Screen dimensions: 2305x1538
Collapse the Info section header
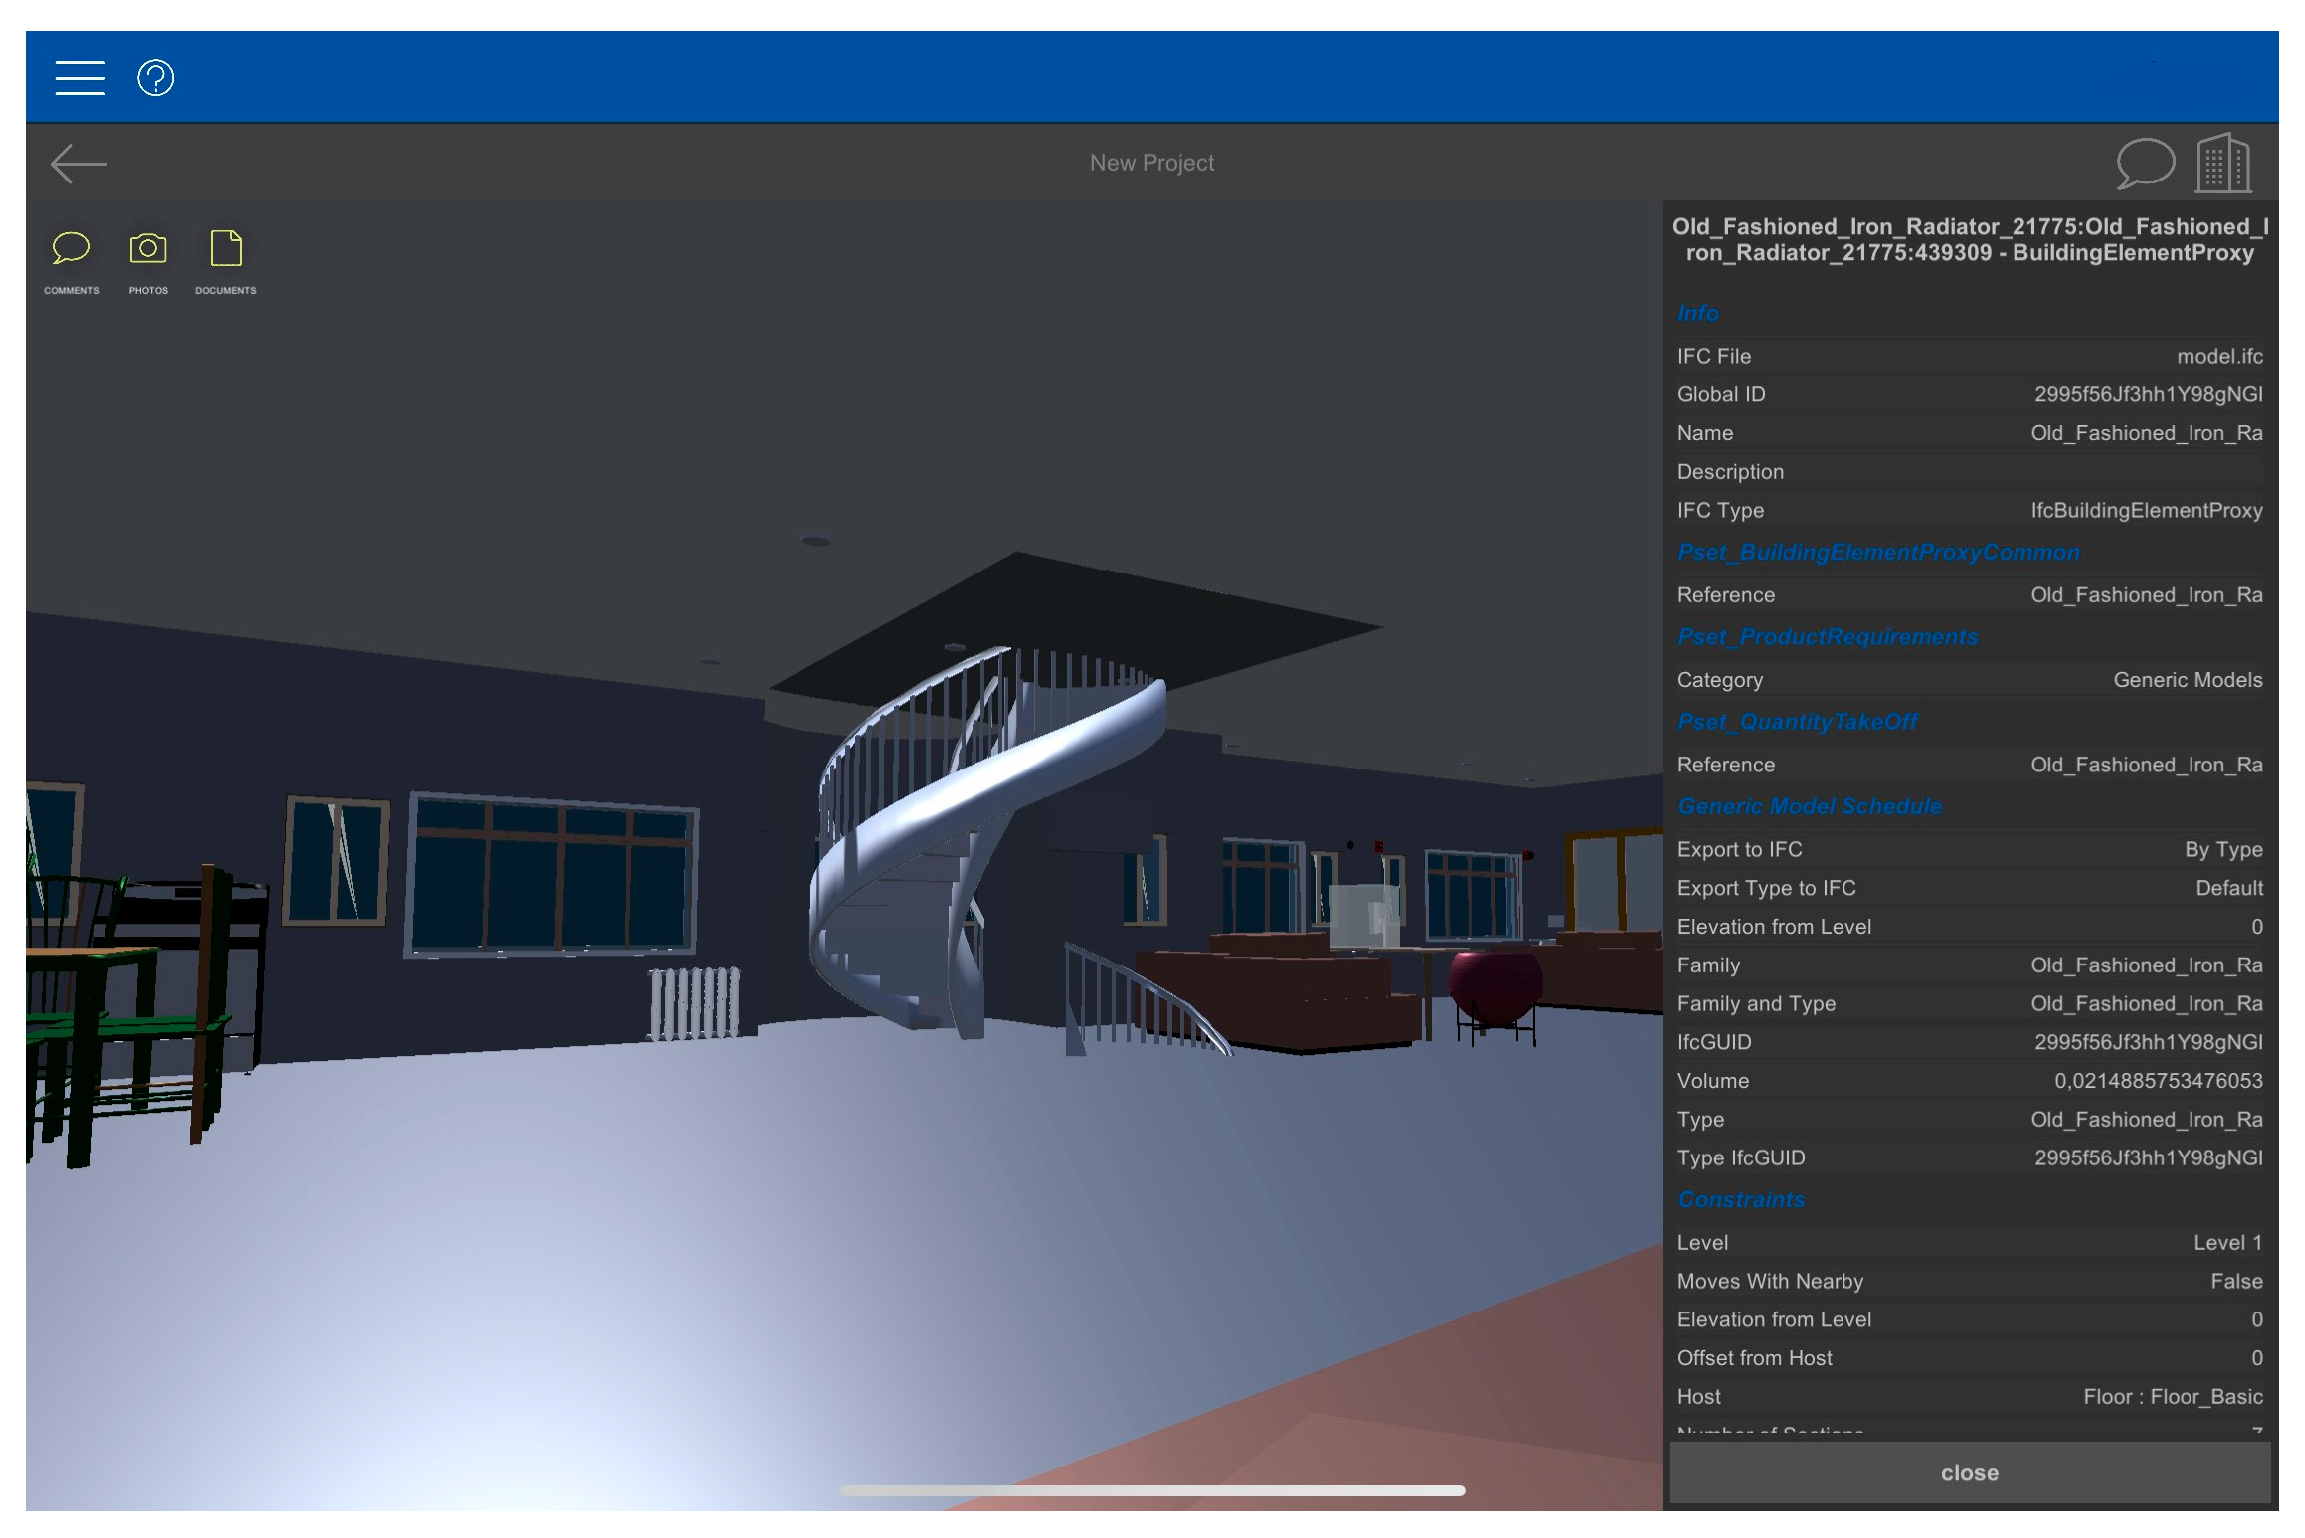tap(1698, 314)
